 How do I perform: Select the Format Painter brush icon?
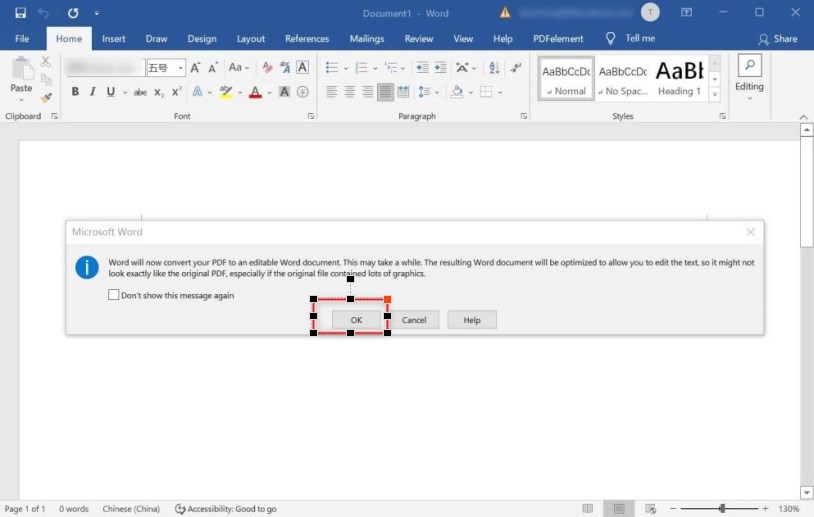click(x=46, y=98)
